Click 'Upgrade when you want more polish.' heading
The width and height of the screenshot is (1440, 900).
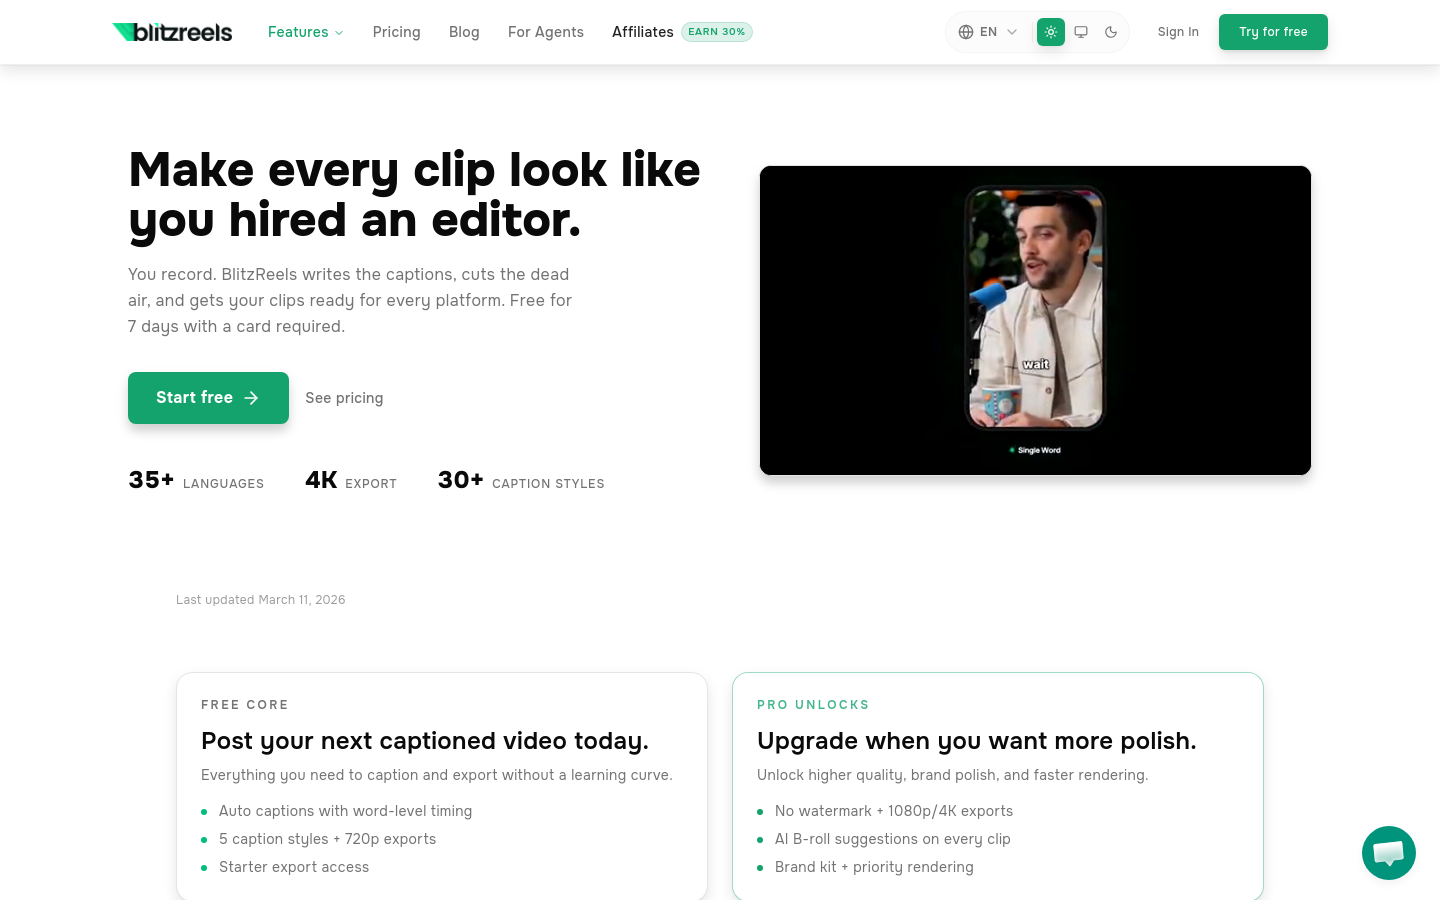977,741
